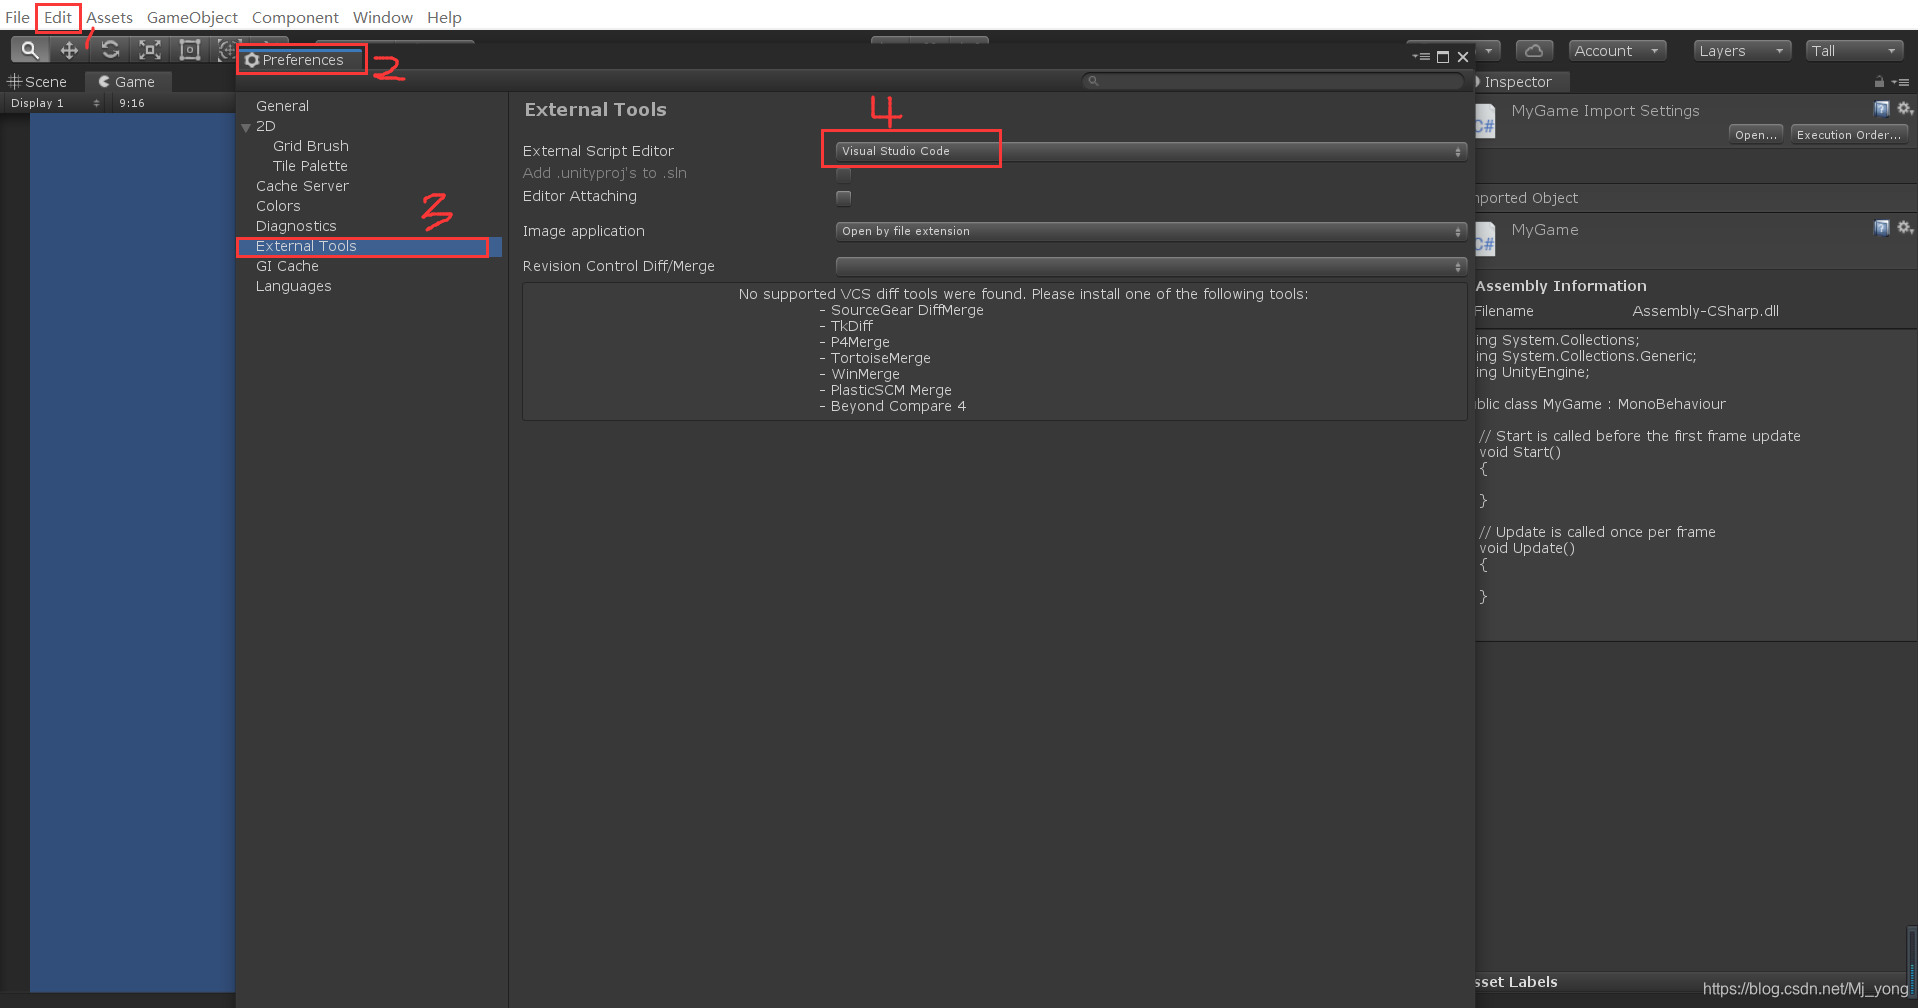Click the Execution Order... button
Viewport: 1918px width, 1008px height.
pos(1849,135)
